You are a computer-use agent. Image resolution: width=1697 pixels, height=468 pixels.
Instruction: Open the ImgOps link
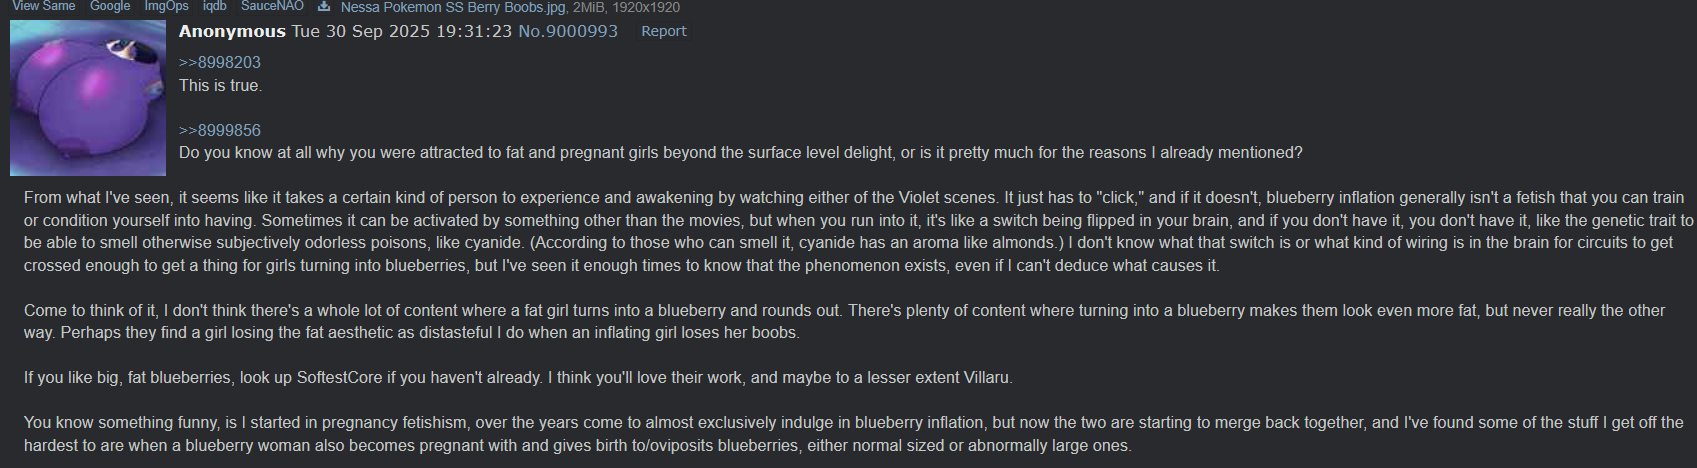tap(166, 6)
